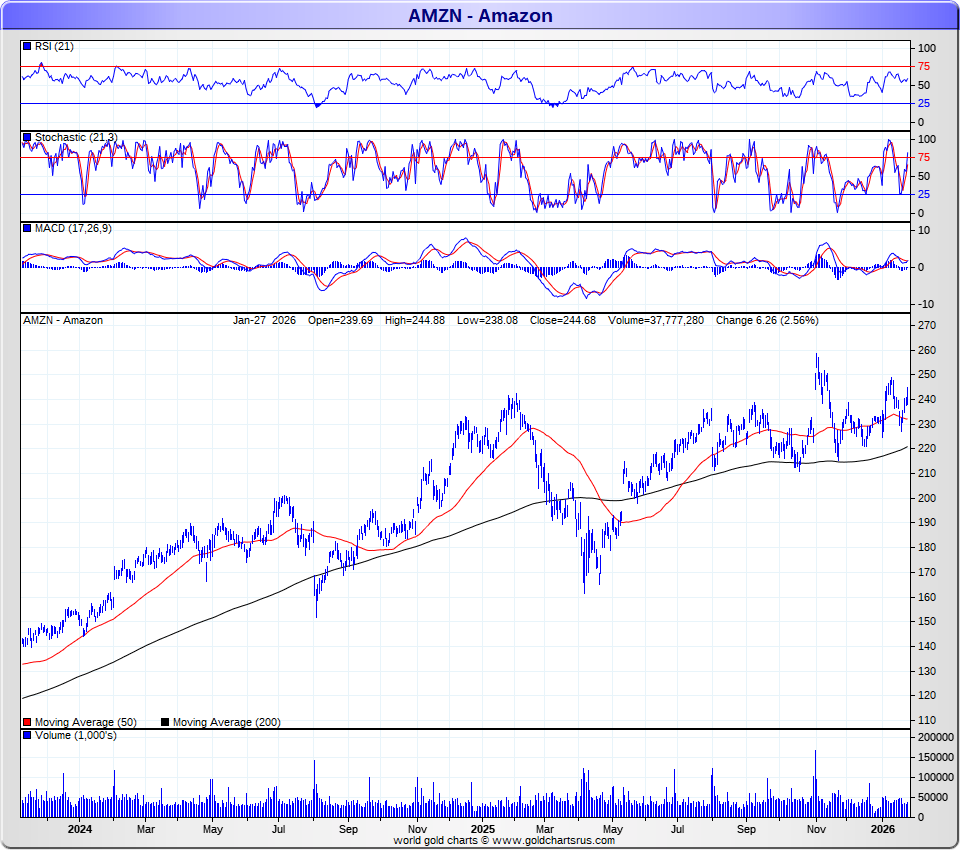Click the 'Moving Average (50)' legend text
This screenshot has width=960, height=850.
click(x=86, y=722)
